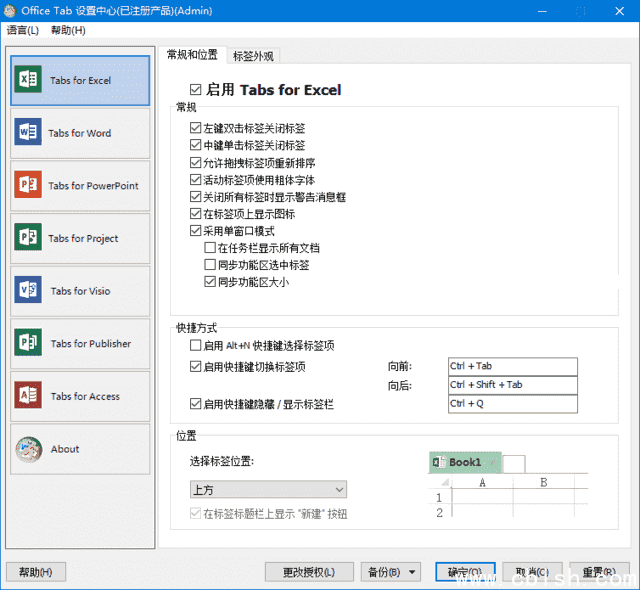Switch to the 常规和位置 tab
This screenshot has width=640, height=590.
click(192, 54)
